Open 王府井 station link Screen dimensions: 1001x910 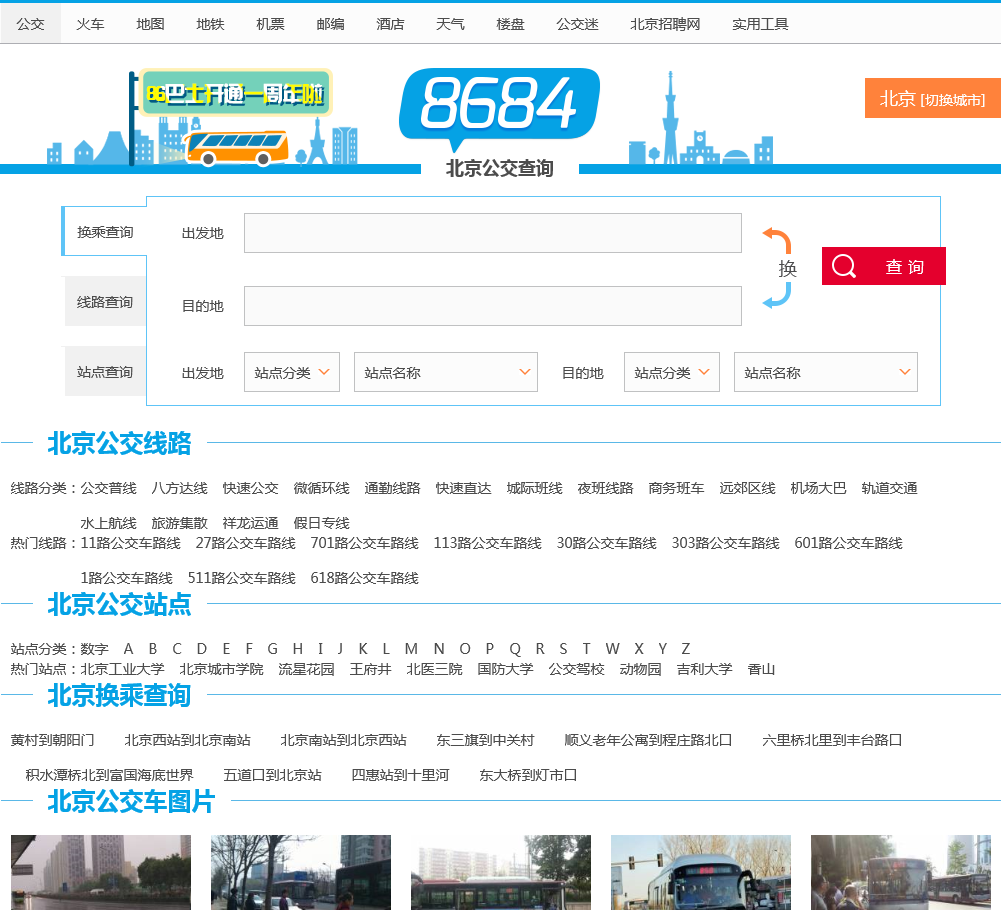point(370,669)
